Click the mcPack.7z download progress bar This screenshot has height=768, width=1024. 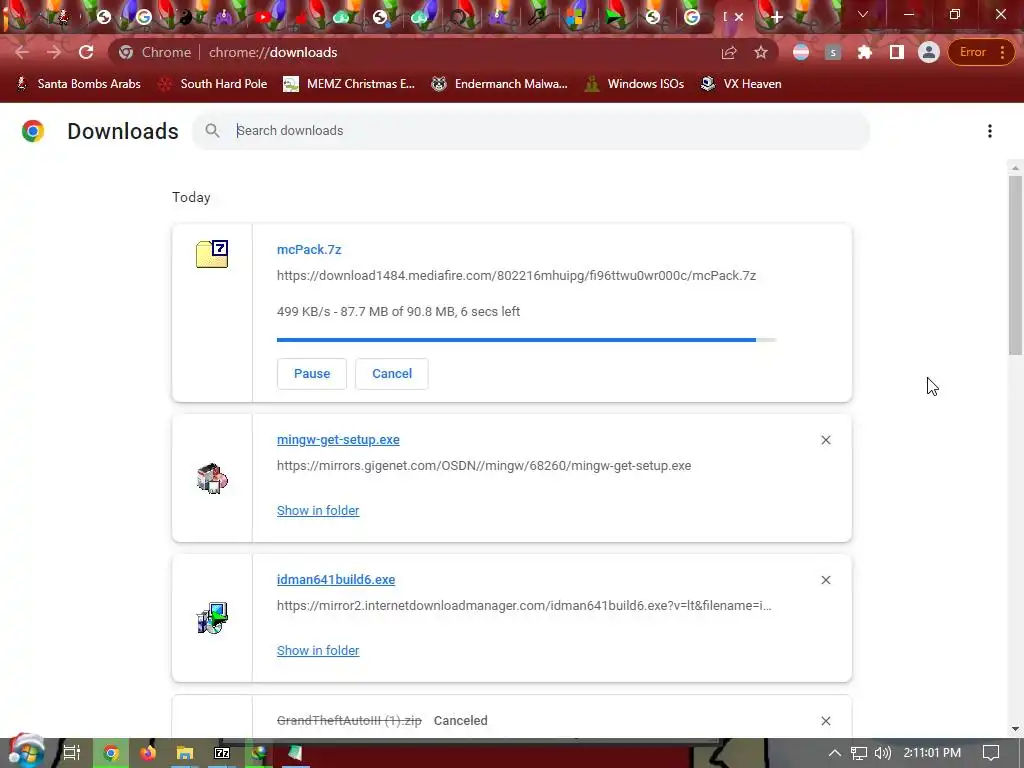coord(526,340)
